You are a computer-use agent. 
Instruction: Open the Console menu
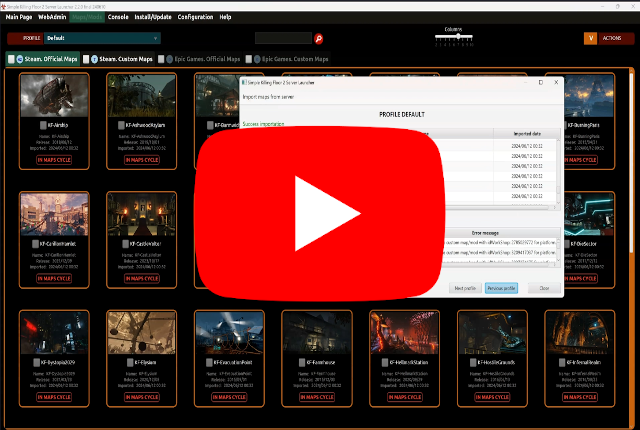tap(118, 17)
